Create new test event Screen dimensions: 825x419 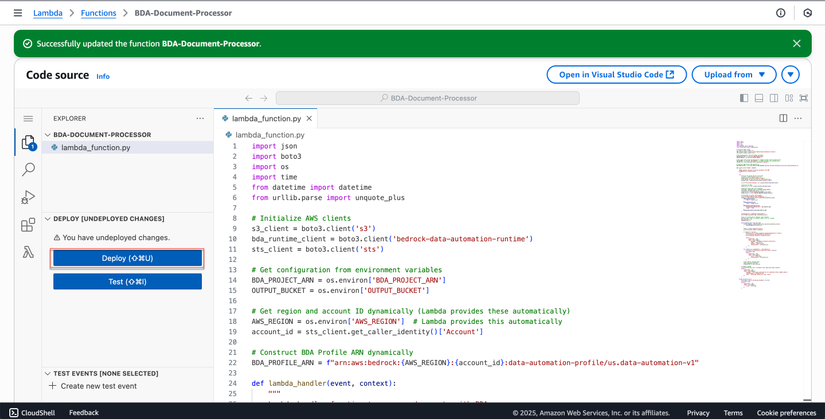coord(93,386)
